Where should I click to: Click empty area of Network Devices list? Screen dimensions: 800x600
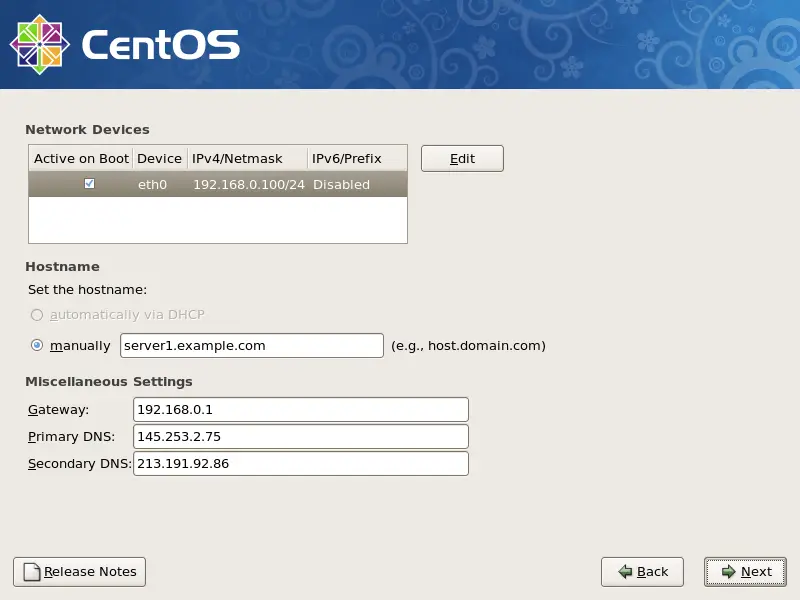tap(217, 220)
